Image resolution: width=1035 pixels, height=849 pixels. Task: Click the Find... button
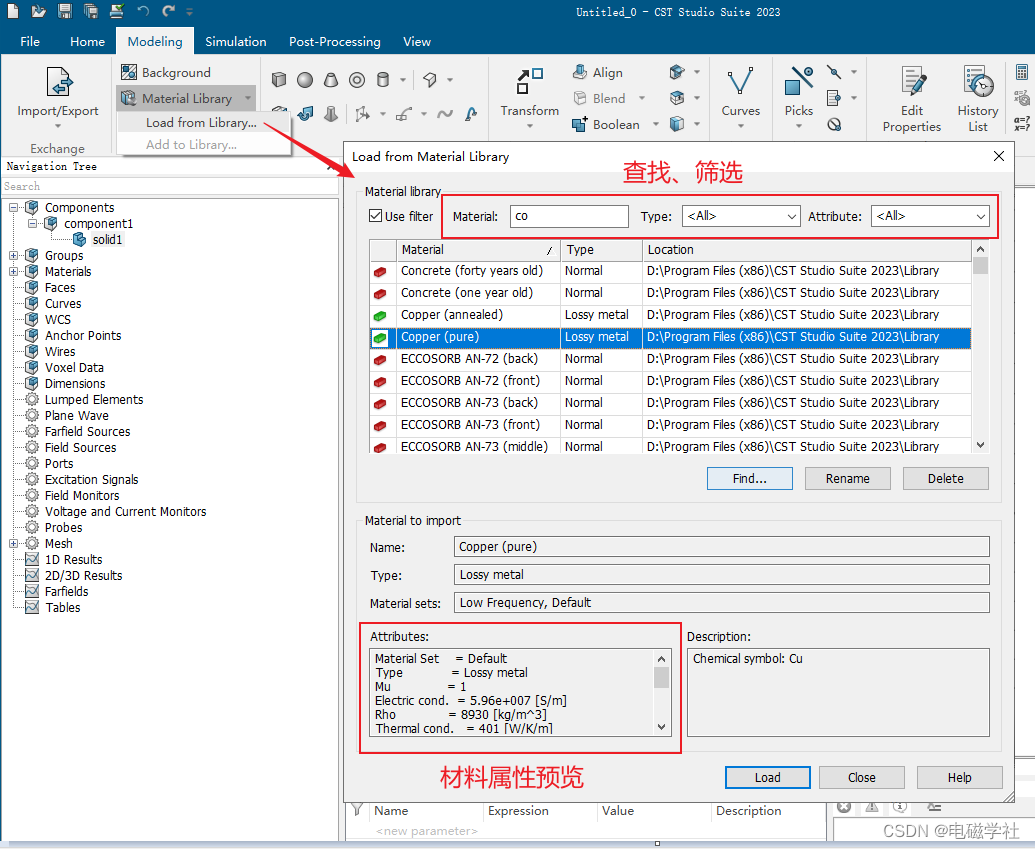tap(749, 479)
